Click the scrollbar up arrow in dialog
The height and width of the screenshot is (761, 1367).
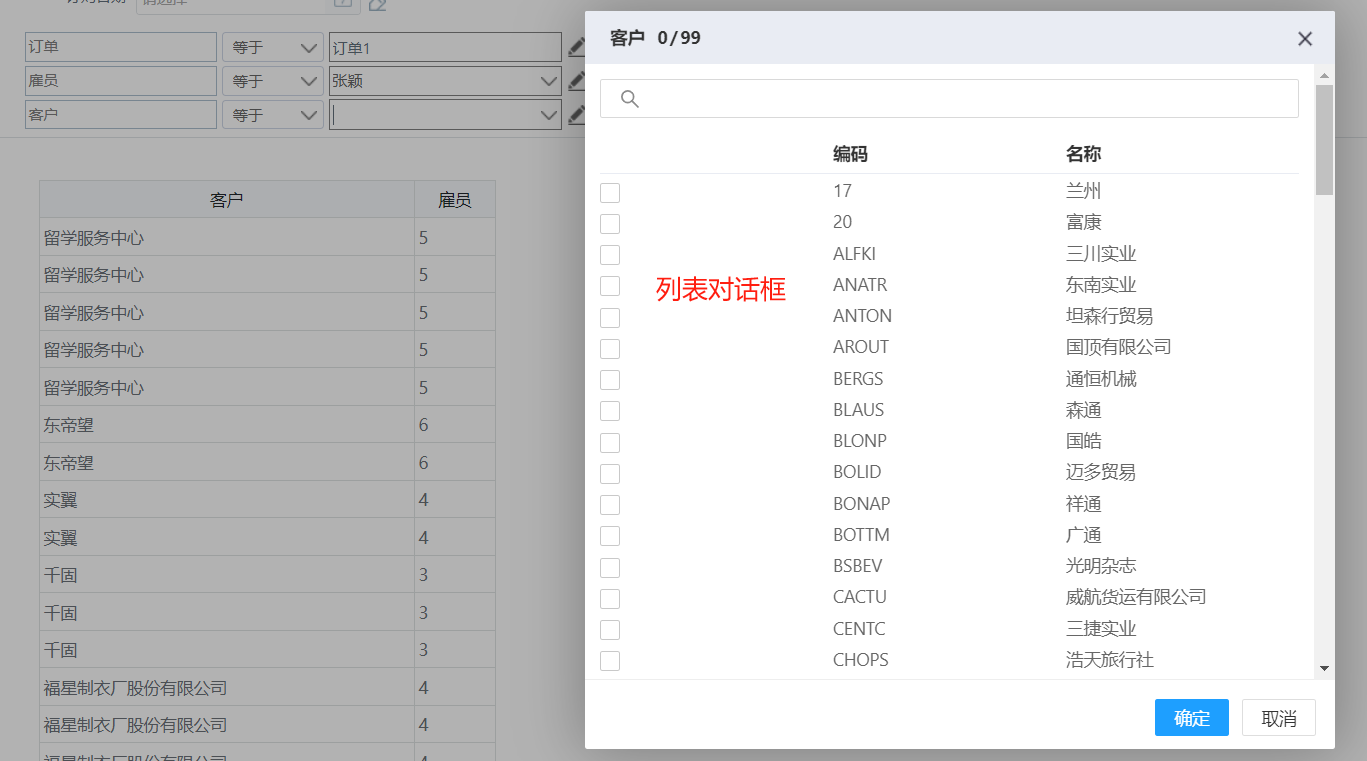click(1324, 76)
